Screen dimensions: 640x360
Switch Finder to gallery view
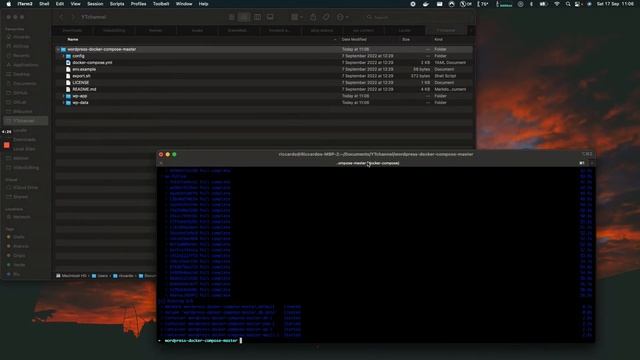click(270, 17)
